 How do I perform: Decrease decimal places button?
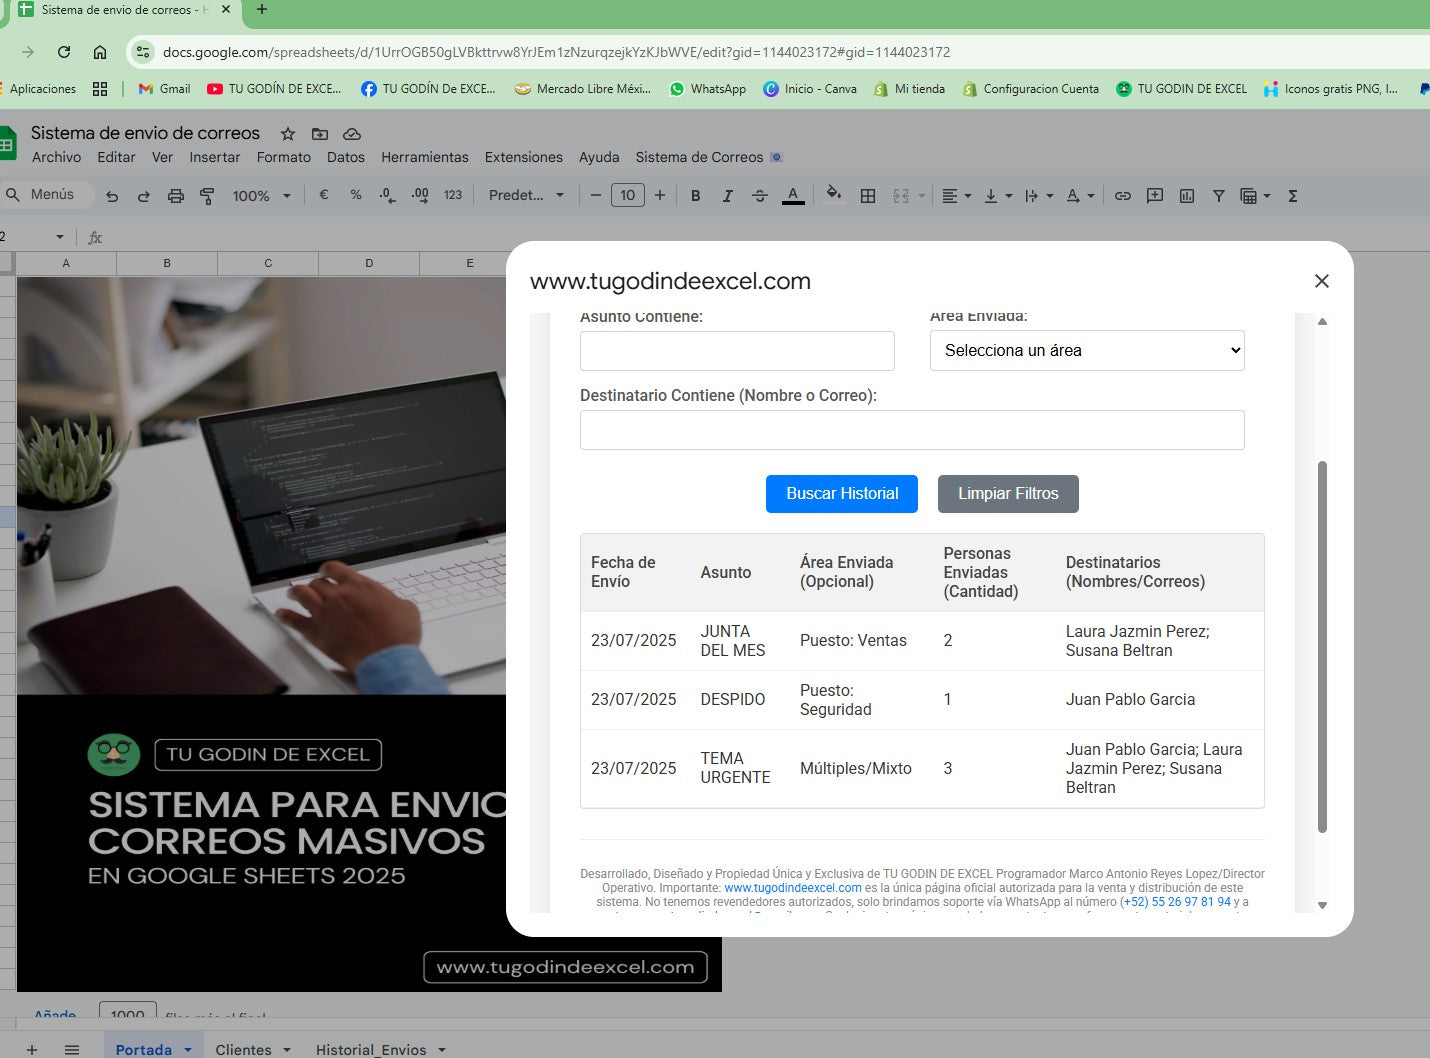[x=388, y=195]
